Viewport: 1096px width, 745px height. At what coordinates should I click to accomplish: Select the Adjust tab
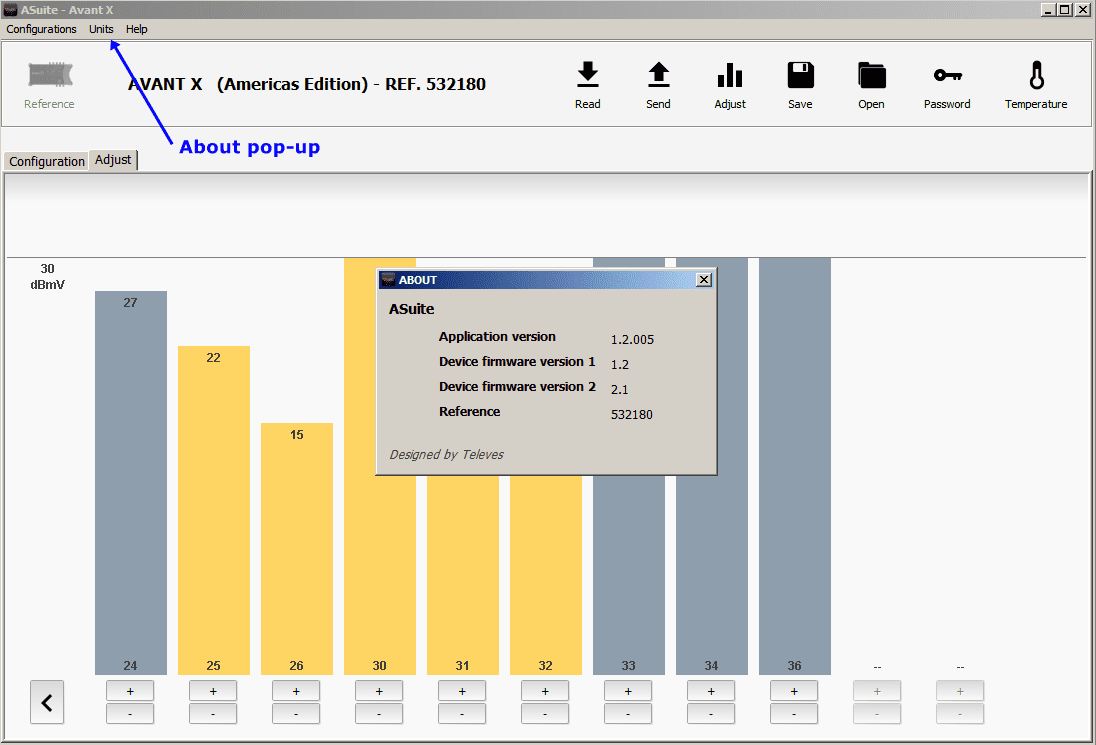pyautogui.click(x=113, y=160)
